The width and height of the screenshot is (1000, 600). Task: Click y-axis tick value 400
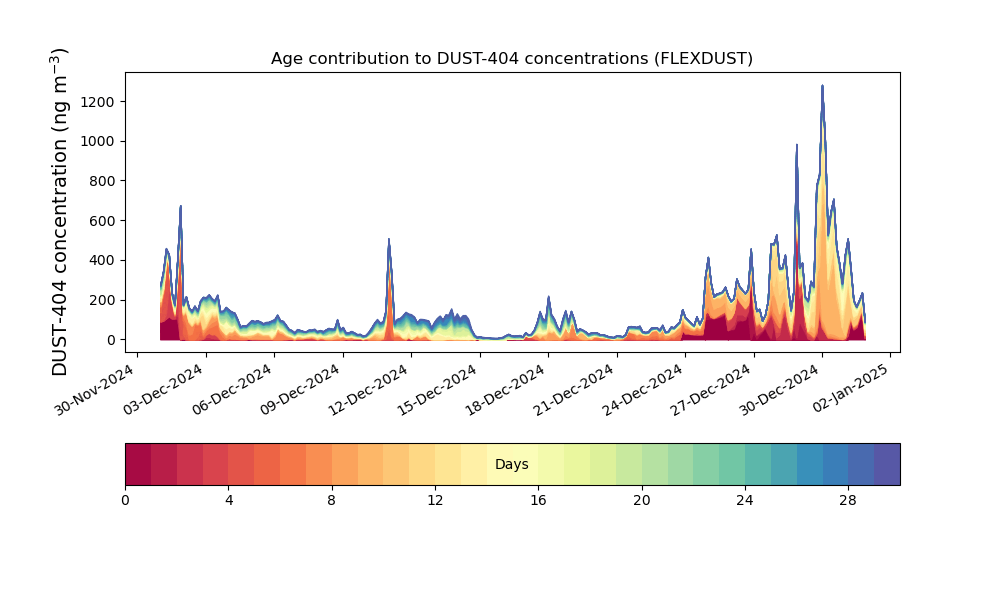102,260
